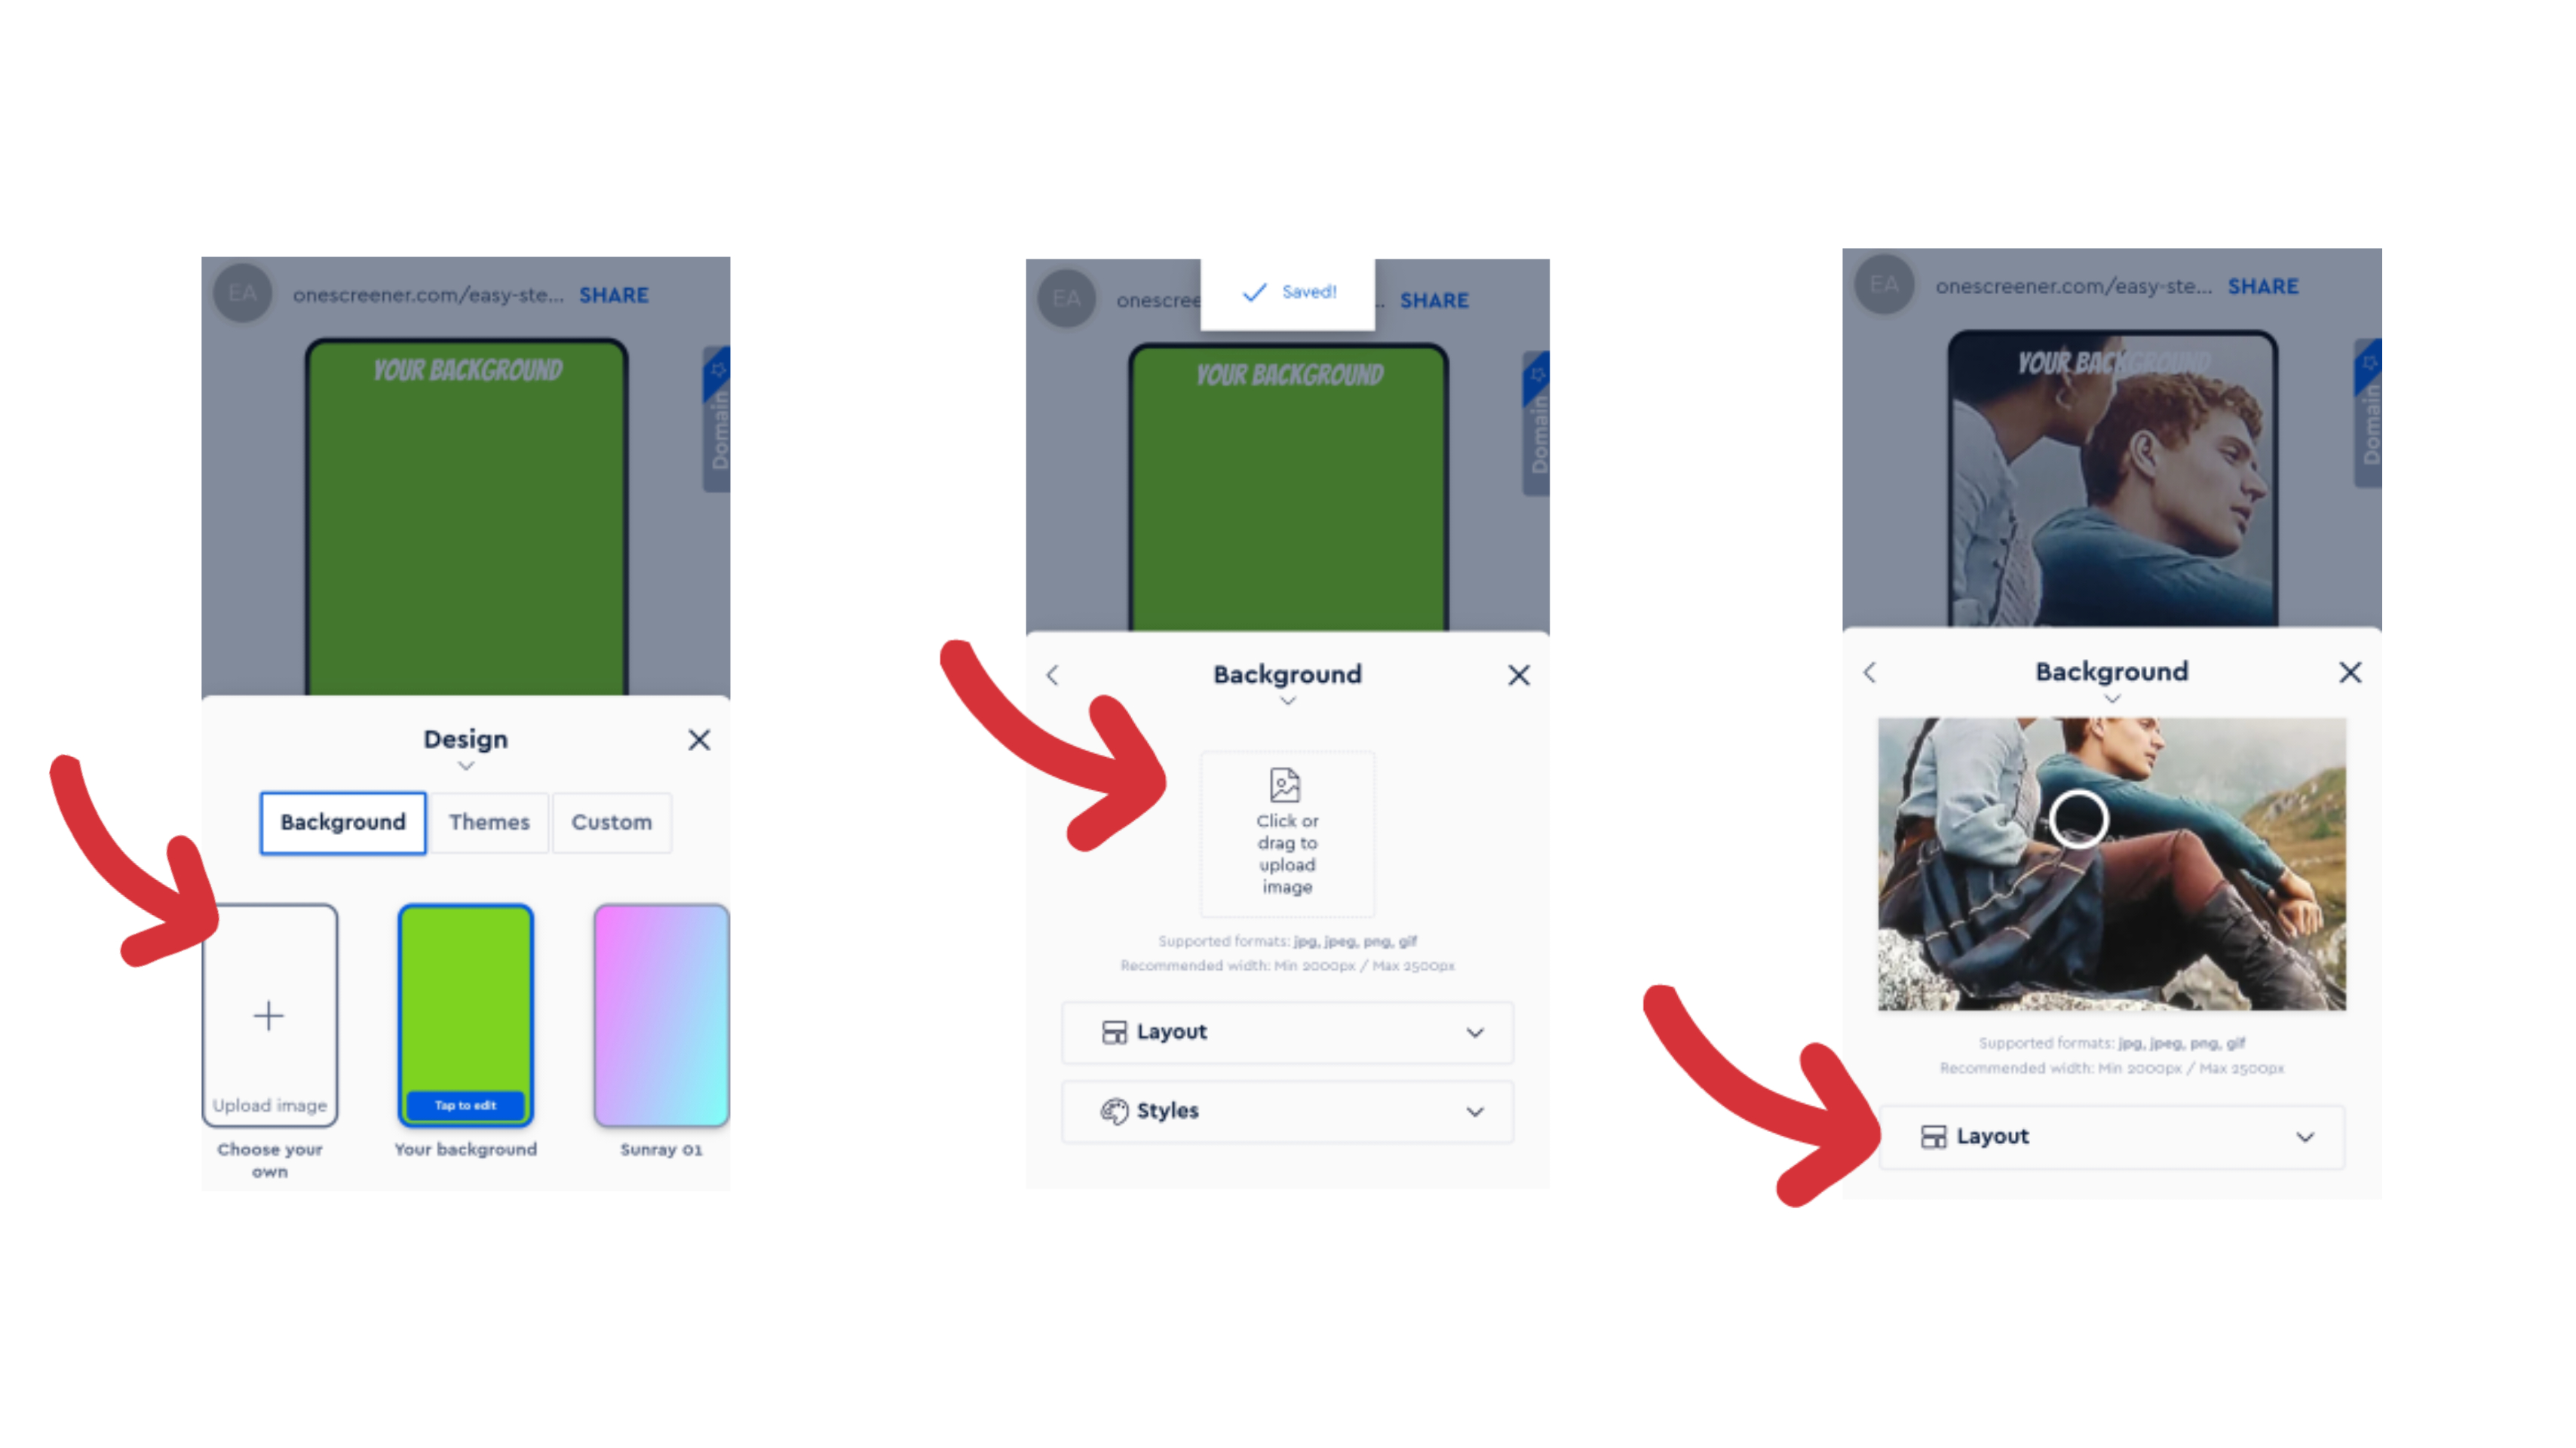
Task: Click SHARE link in right screen
Action: coord(2263,286)
